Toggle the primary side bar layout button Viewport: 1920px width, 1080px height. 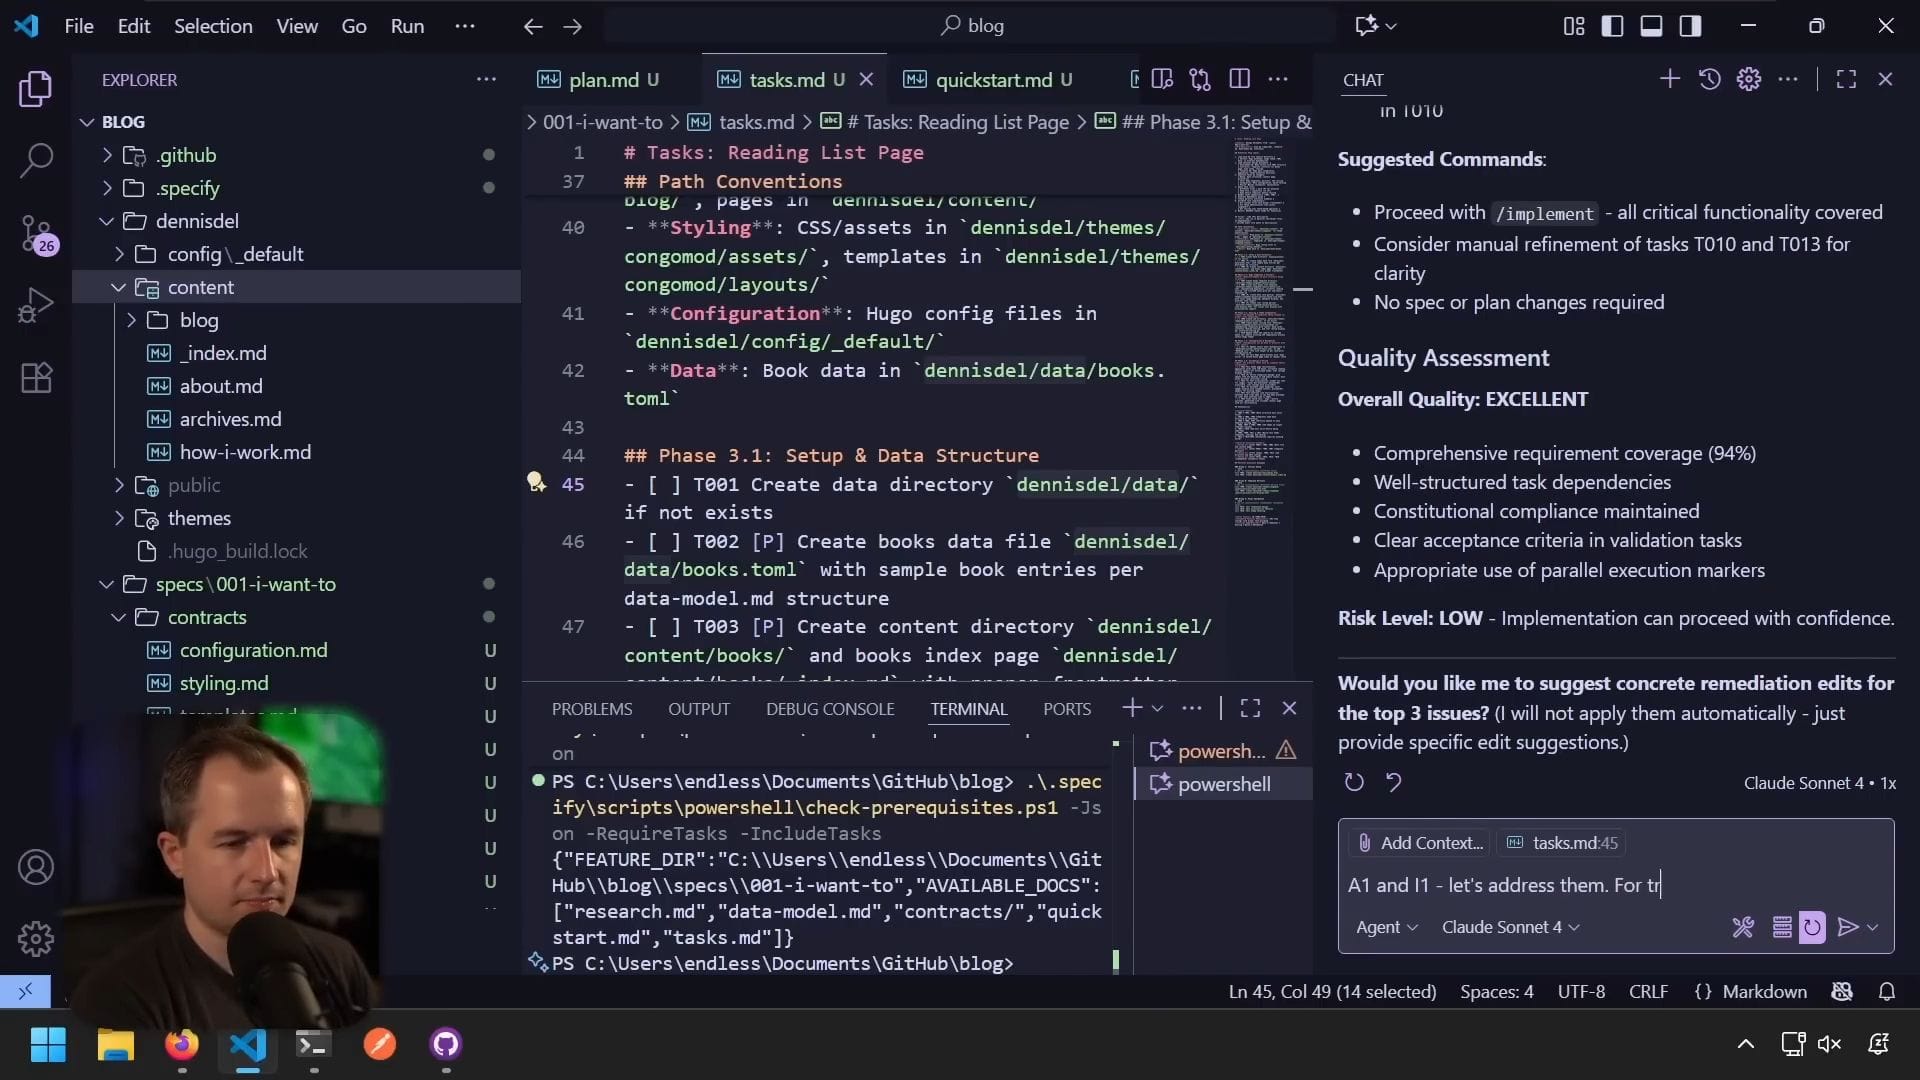click(1612, 26)
